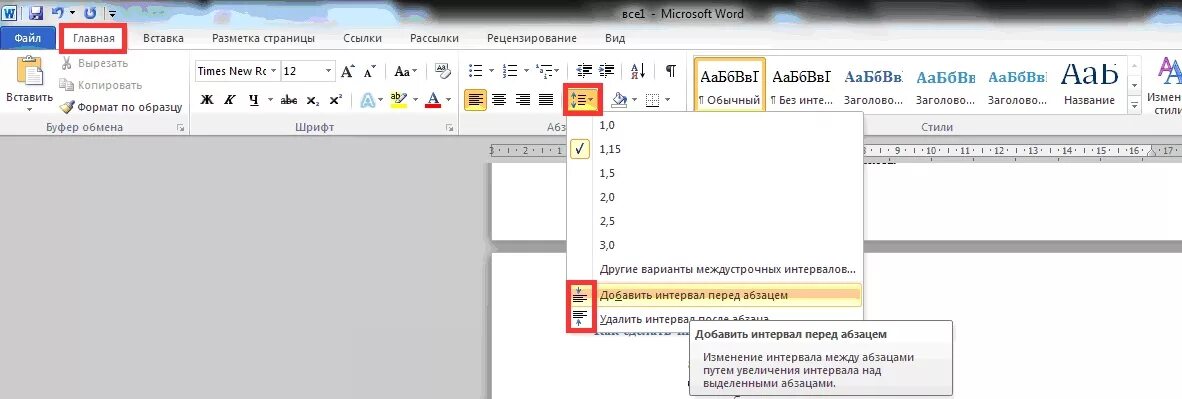Center the paragraph text
The height and width of the screenshot is (399, 1182).
[498, 100]
